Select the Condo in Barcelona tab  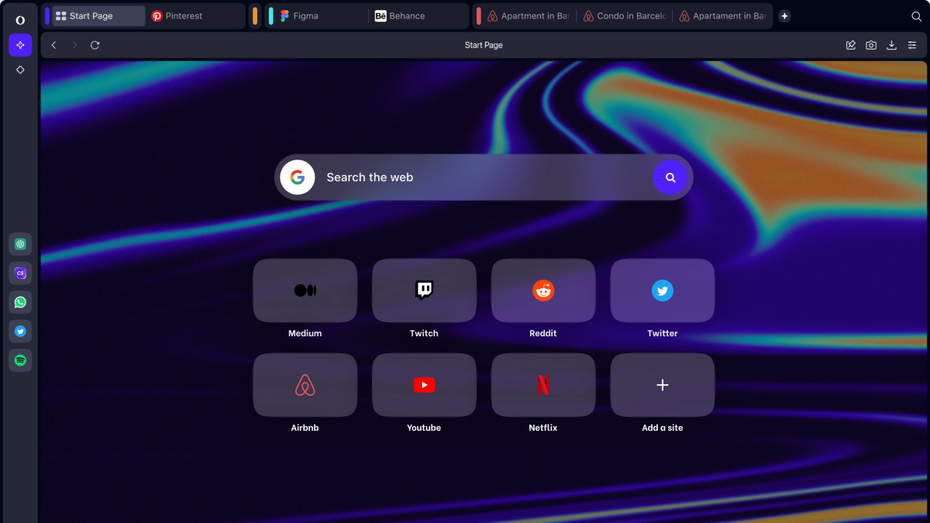626,16
